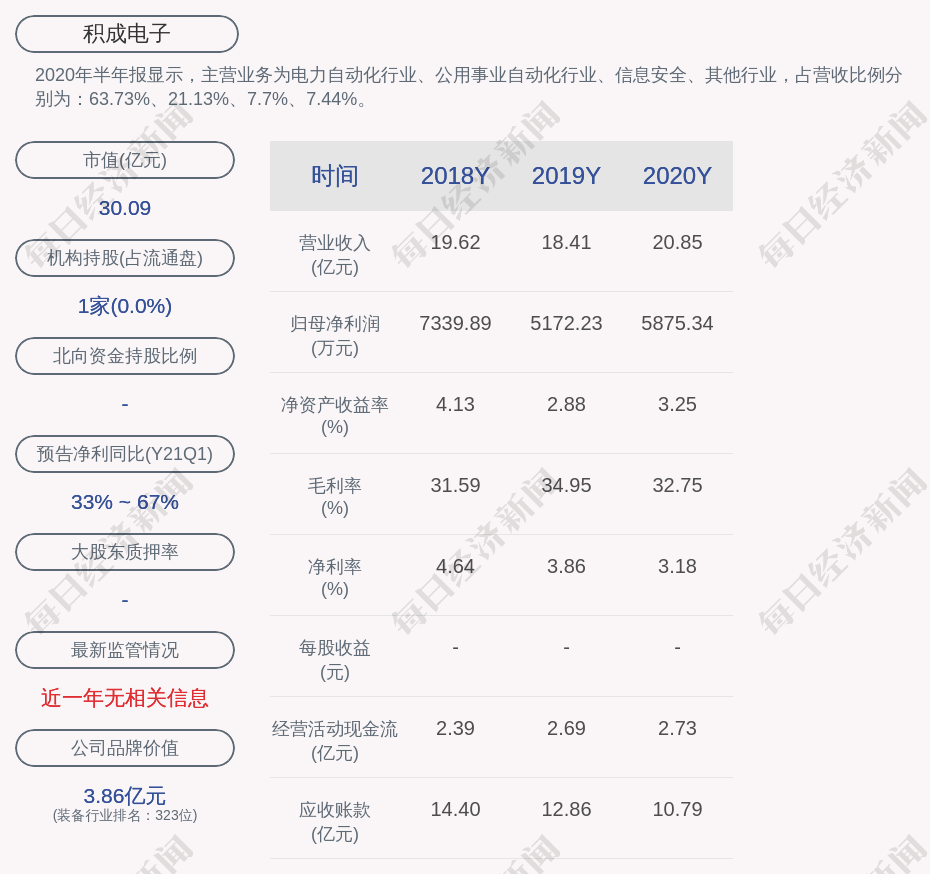Click receivables value 14.40
This screenshot has width=930, height=874.
point(456,809)
